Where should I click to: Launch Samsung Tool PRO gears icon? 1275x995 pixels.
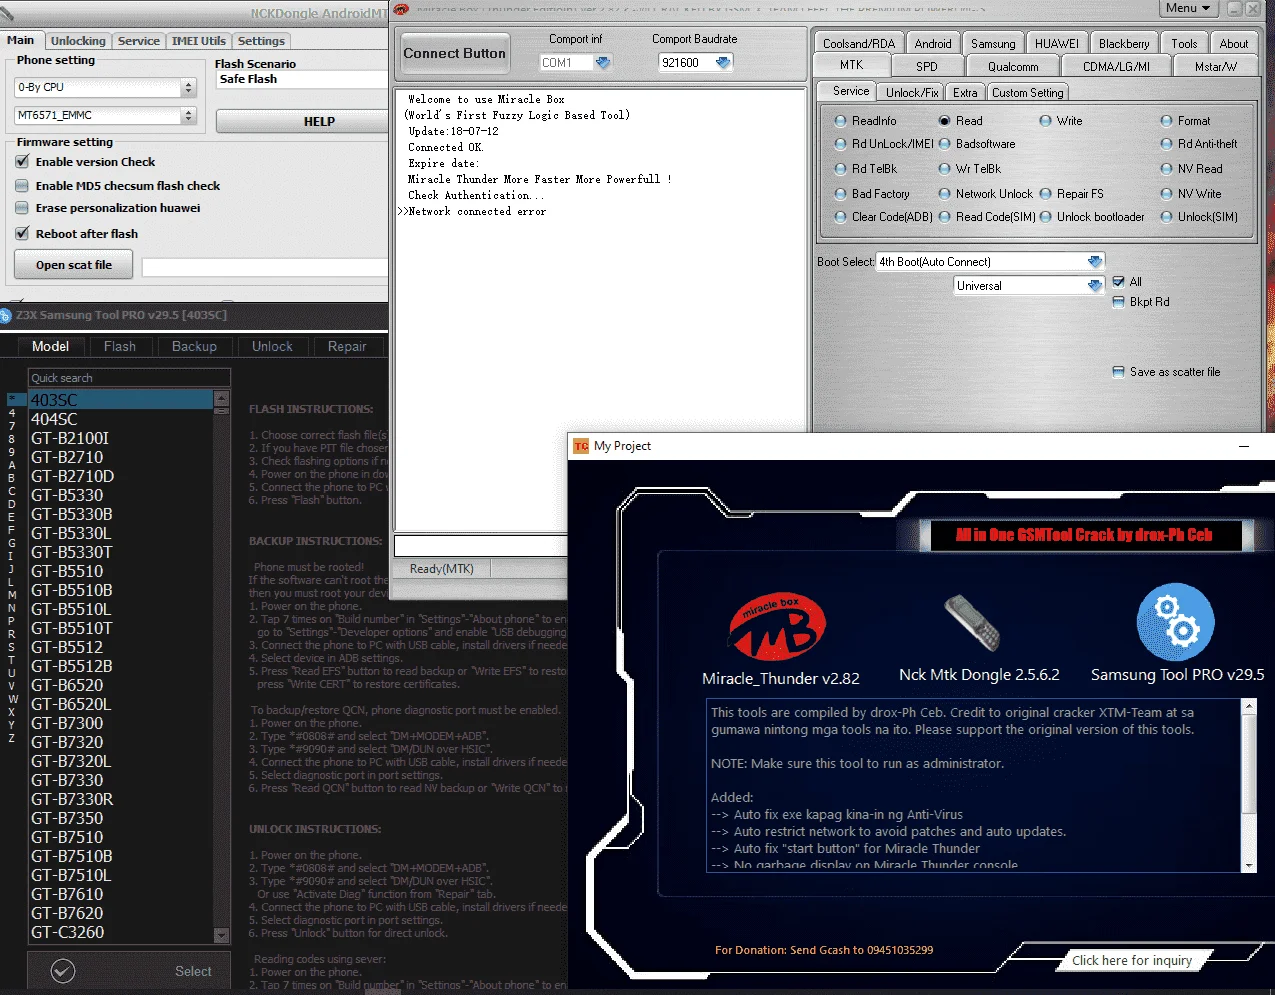click(1176, 622)
